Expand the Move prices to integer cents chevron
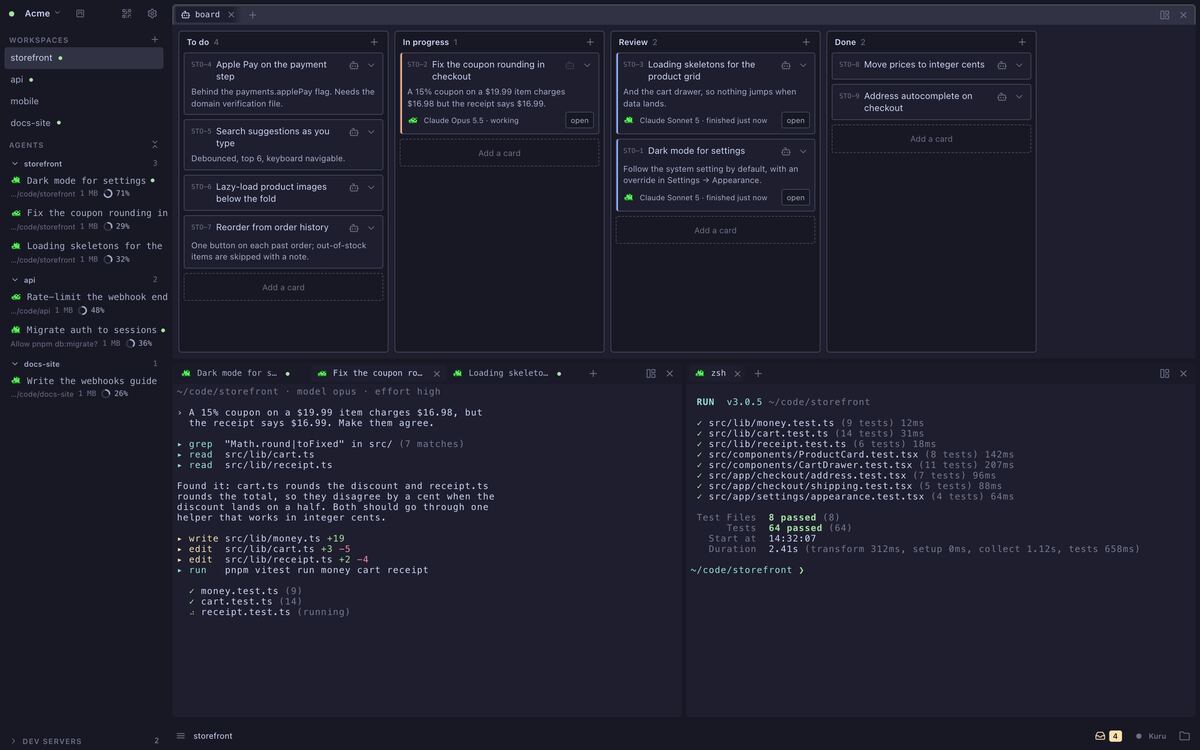Image resolution: width=1200 pixels, height=750 pixels. [1019, 65]
